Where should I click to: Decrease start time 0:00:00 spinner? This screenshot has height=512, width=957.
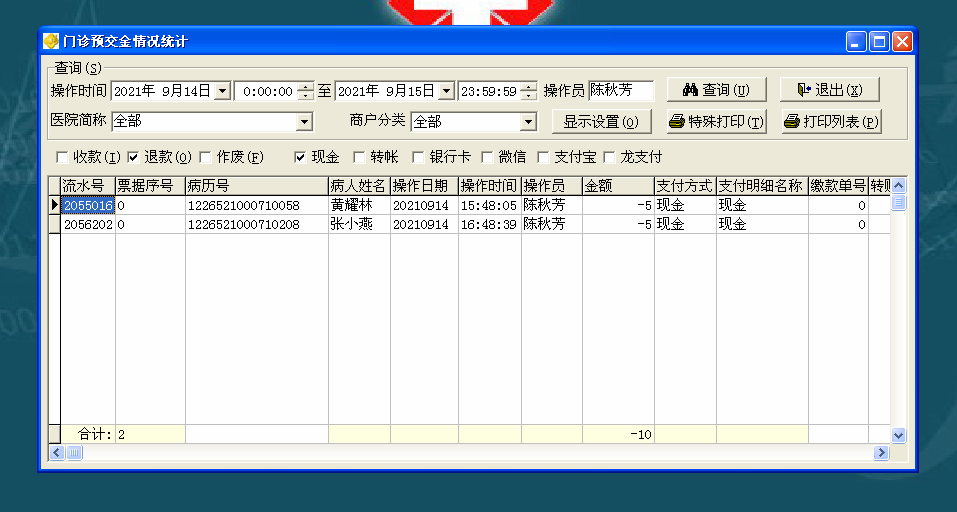click(306, 96)
